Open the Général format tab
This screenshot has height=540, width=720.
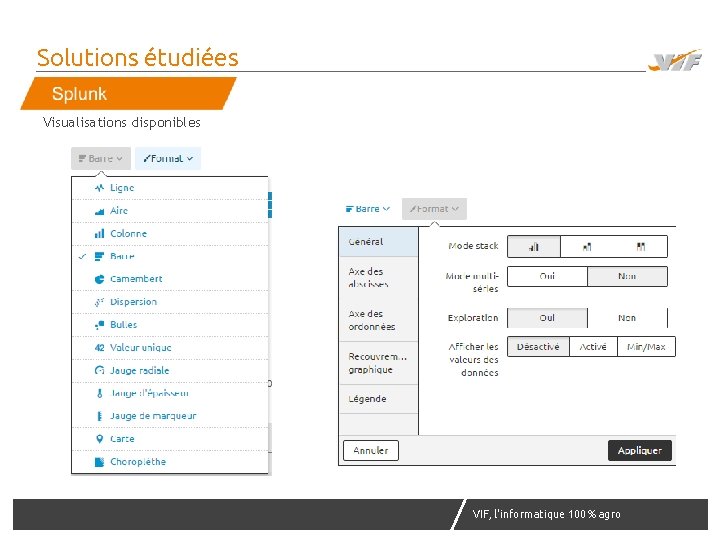click(379, 242)
